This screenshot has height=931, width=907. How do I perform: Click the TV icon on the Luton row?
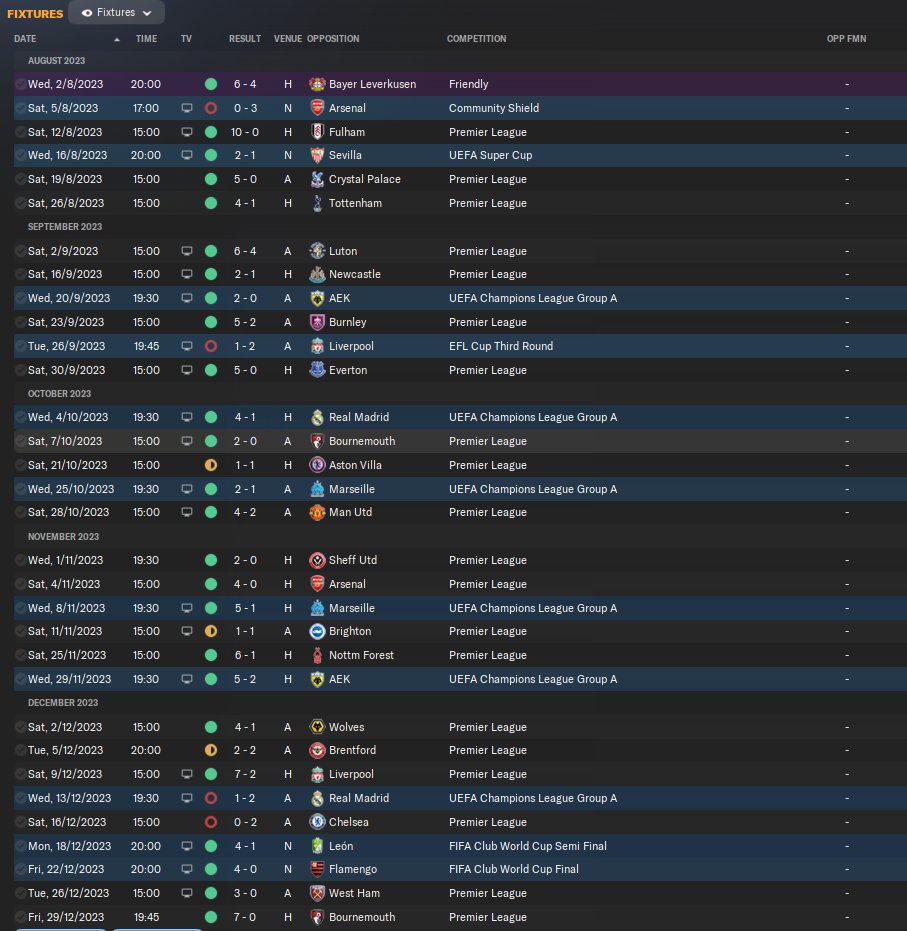(x=186, y=251)
